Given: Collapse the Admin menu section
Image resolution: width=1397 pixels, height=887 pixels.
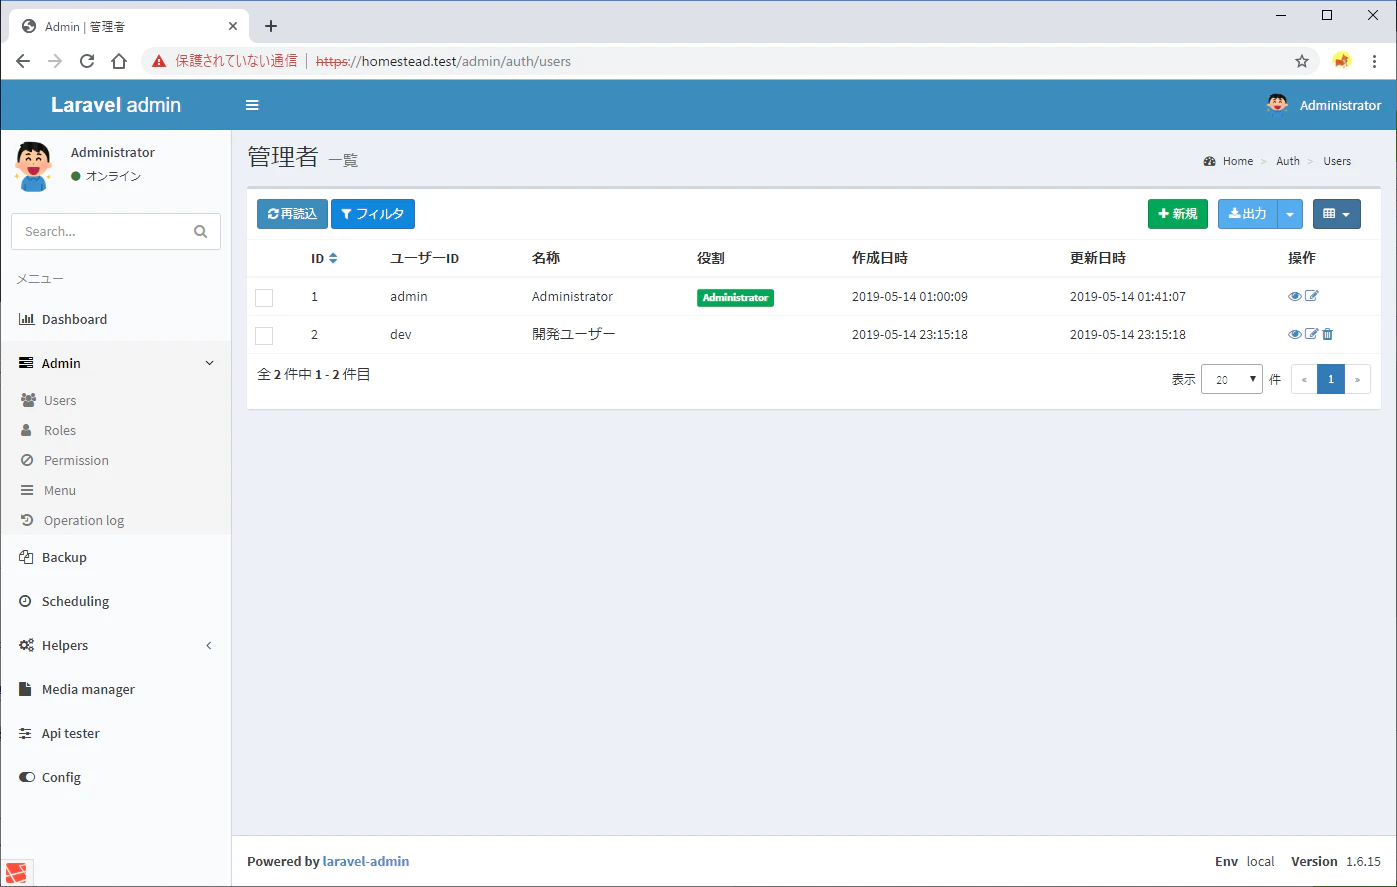Looking at the screenshot, I should tap(116, 363).
